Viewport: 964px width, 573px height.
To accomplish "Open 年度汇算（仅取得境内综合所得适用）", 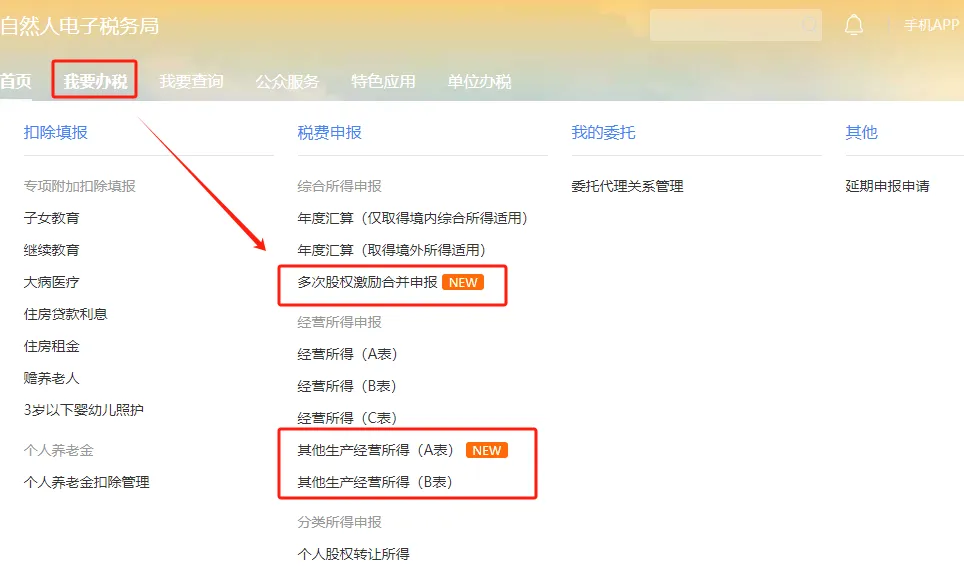I will pos(413,218).
